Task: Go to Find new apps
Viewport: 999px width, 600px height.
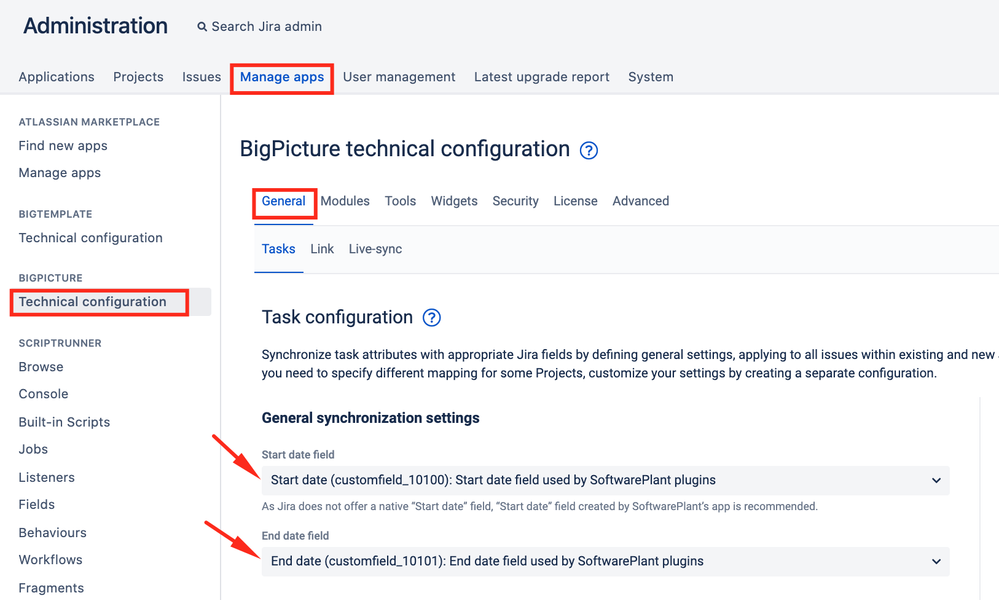Action: pyautogui.click(x=63, y=146)
